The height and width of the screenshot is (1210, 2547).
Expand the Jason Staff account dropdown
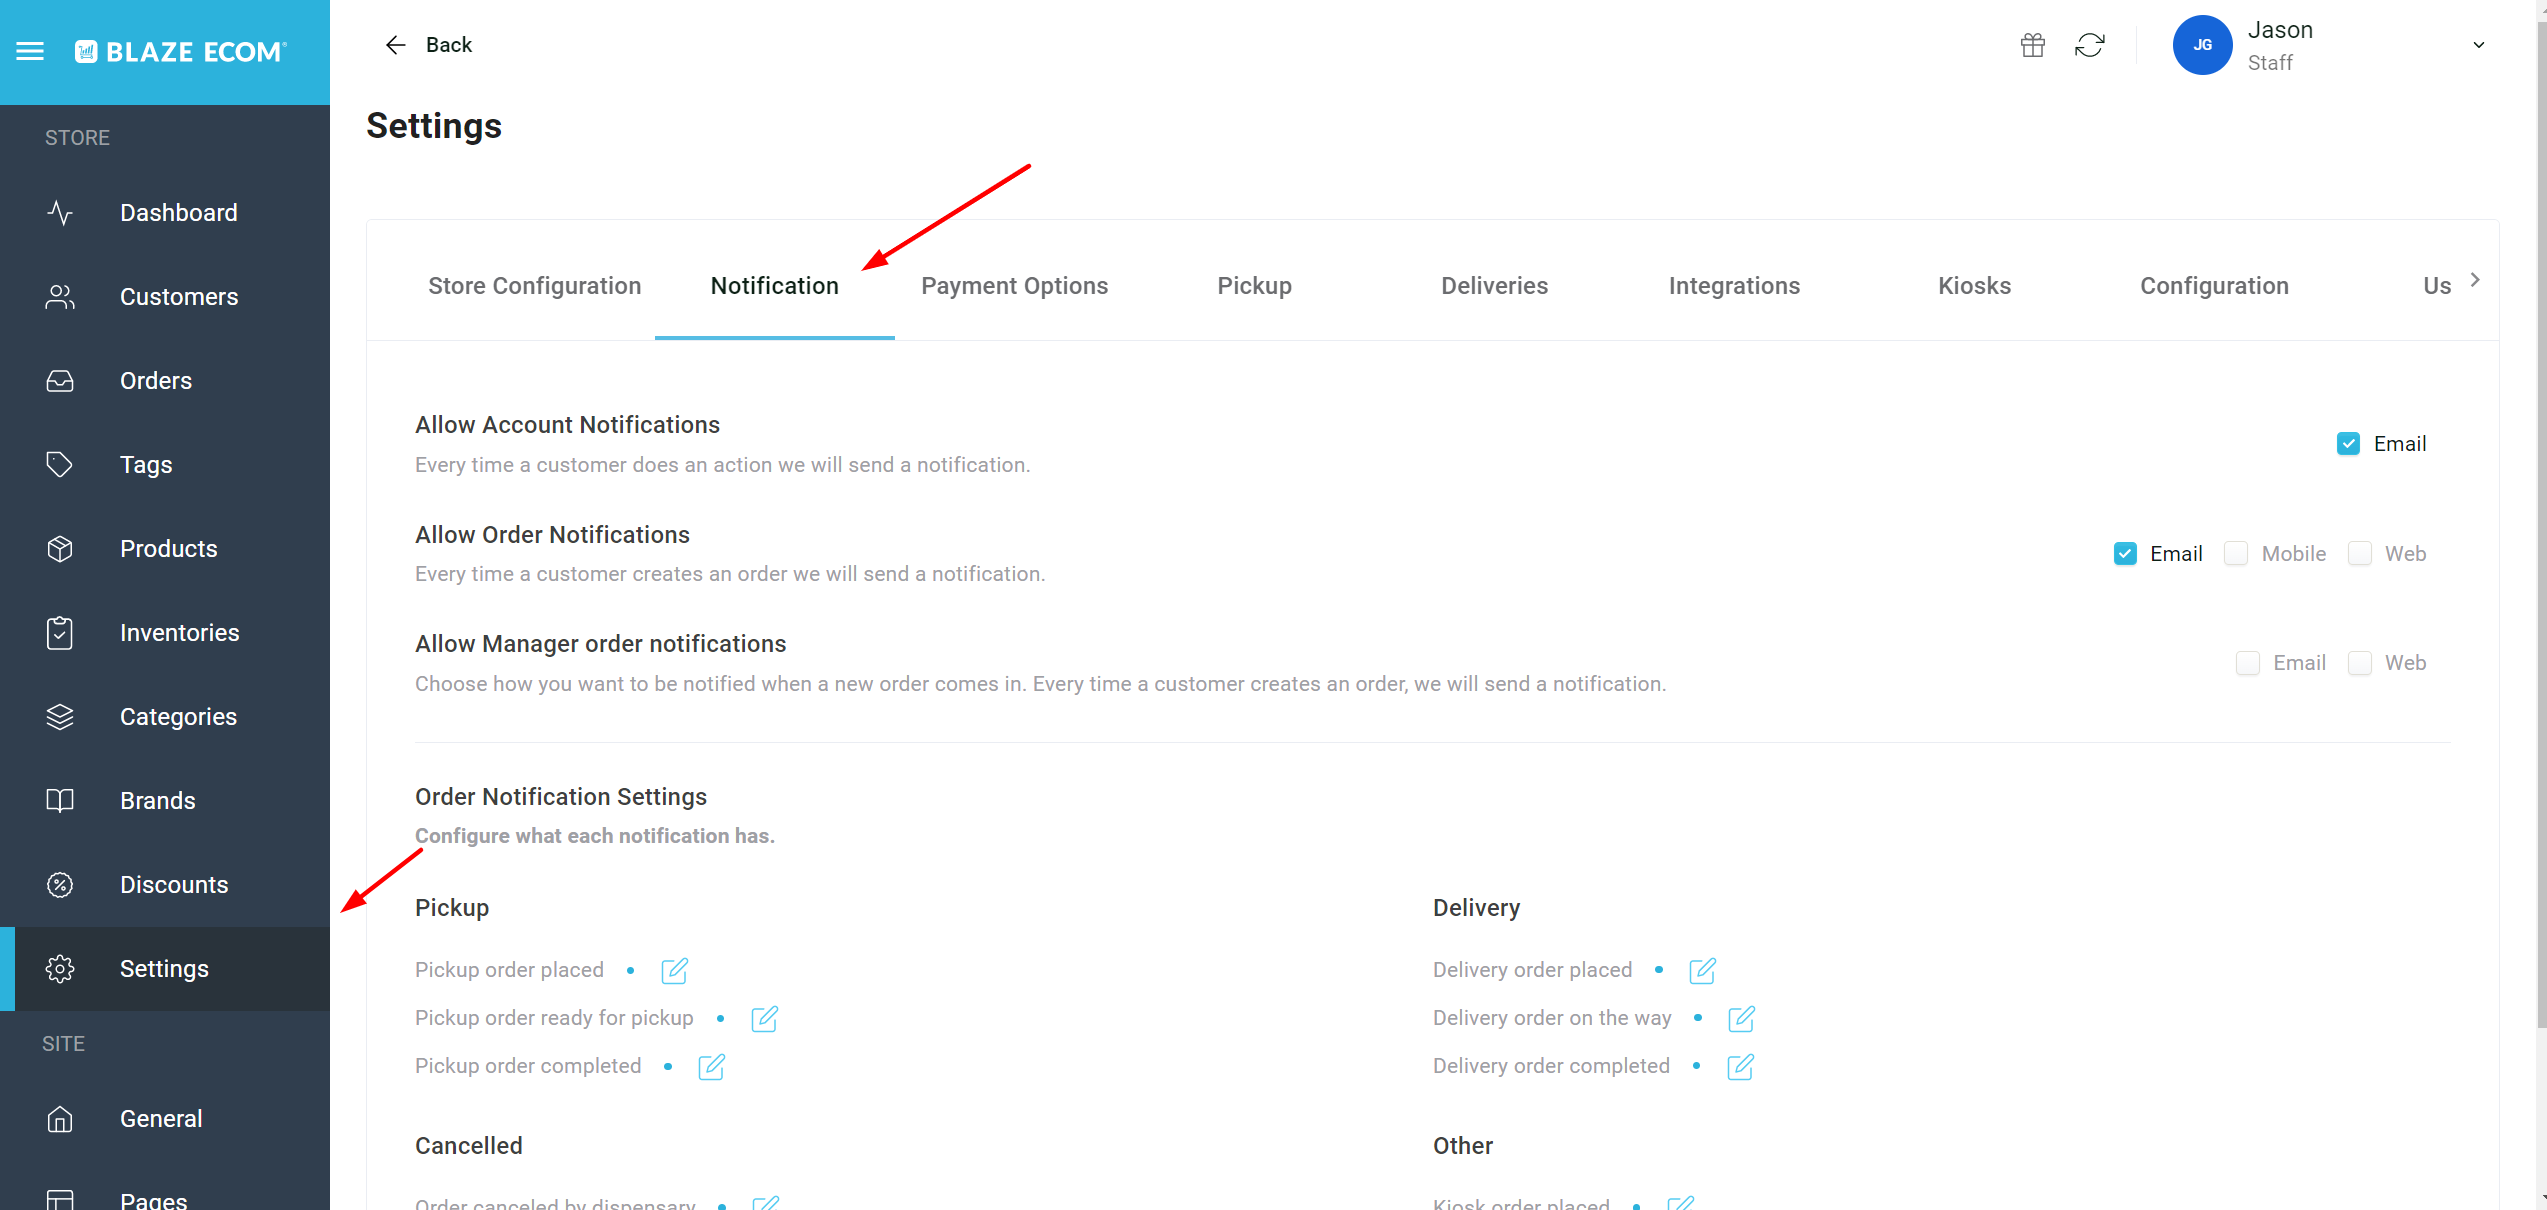point(2478,45)
